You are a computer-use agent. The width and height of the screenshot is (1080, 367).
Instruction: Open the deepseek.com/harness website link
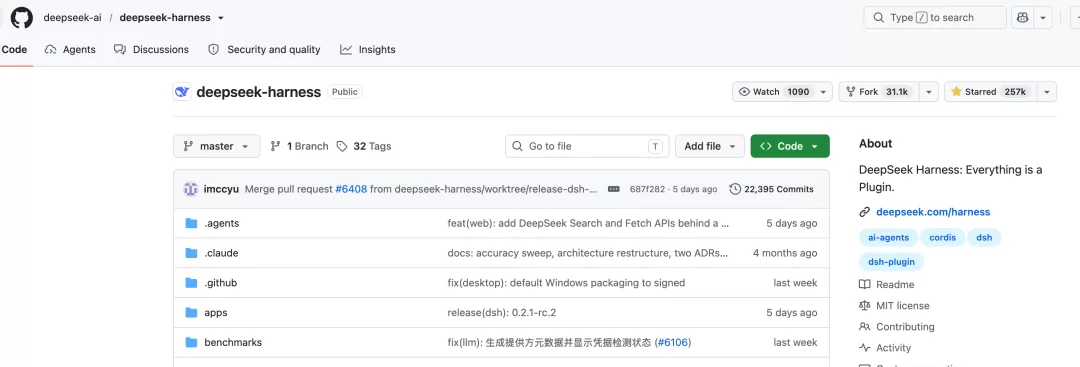[933, 212]
